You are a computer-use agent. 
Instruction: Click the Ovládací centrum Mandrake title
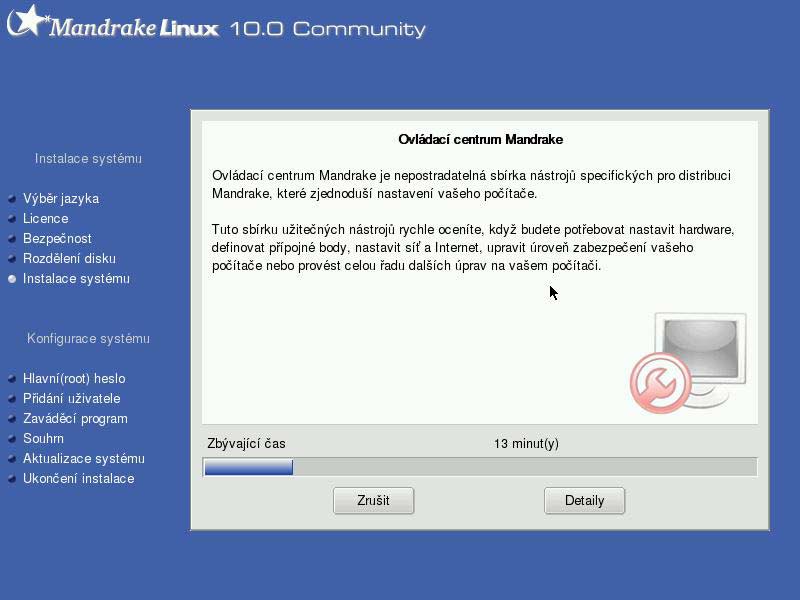tap(480, 139)
